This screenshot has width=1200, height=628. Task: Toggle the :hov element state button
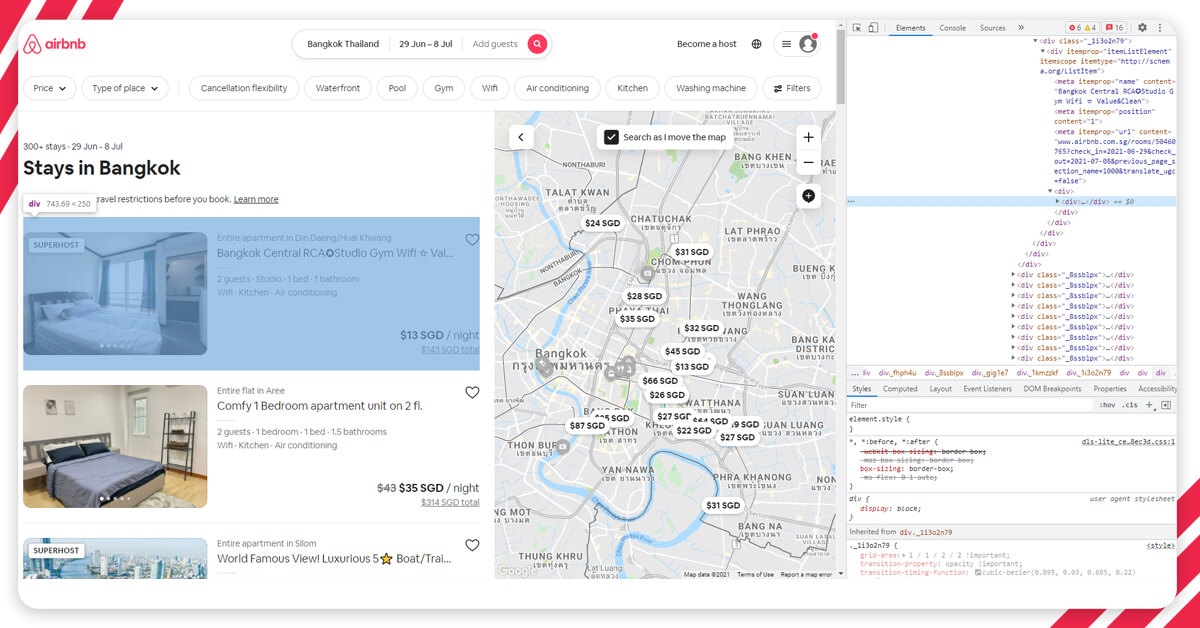coord(1107,405)
